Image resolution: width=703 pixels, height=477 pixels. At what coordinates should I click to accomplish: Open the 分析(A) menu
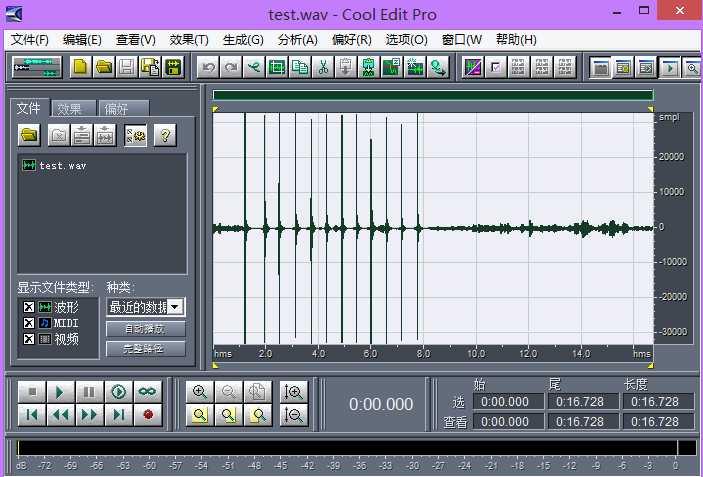pos(297,40)
